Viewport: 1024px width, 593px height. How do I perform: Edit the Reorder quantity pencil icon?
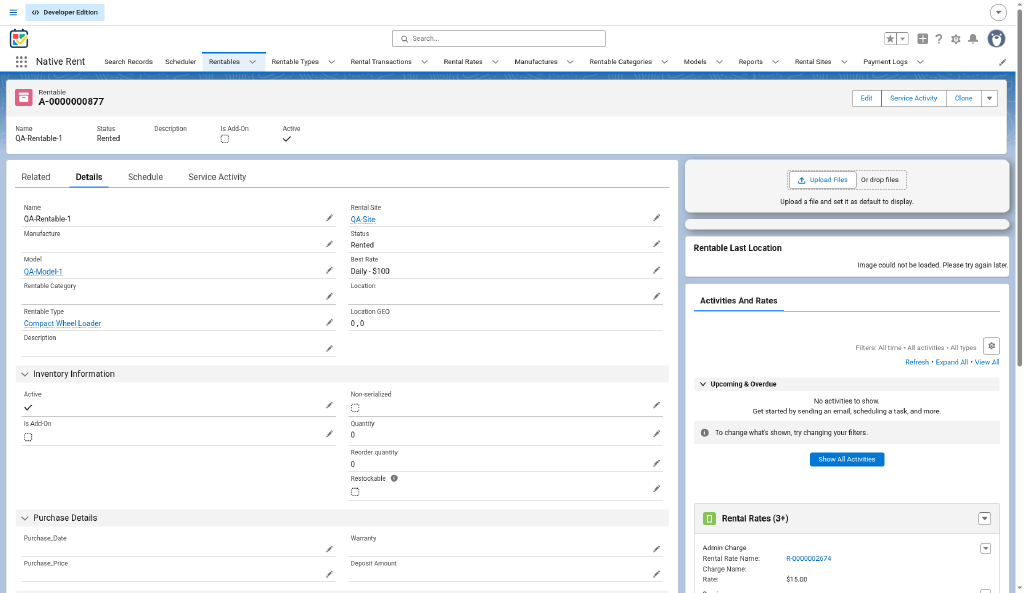656,463
